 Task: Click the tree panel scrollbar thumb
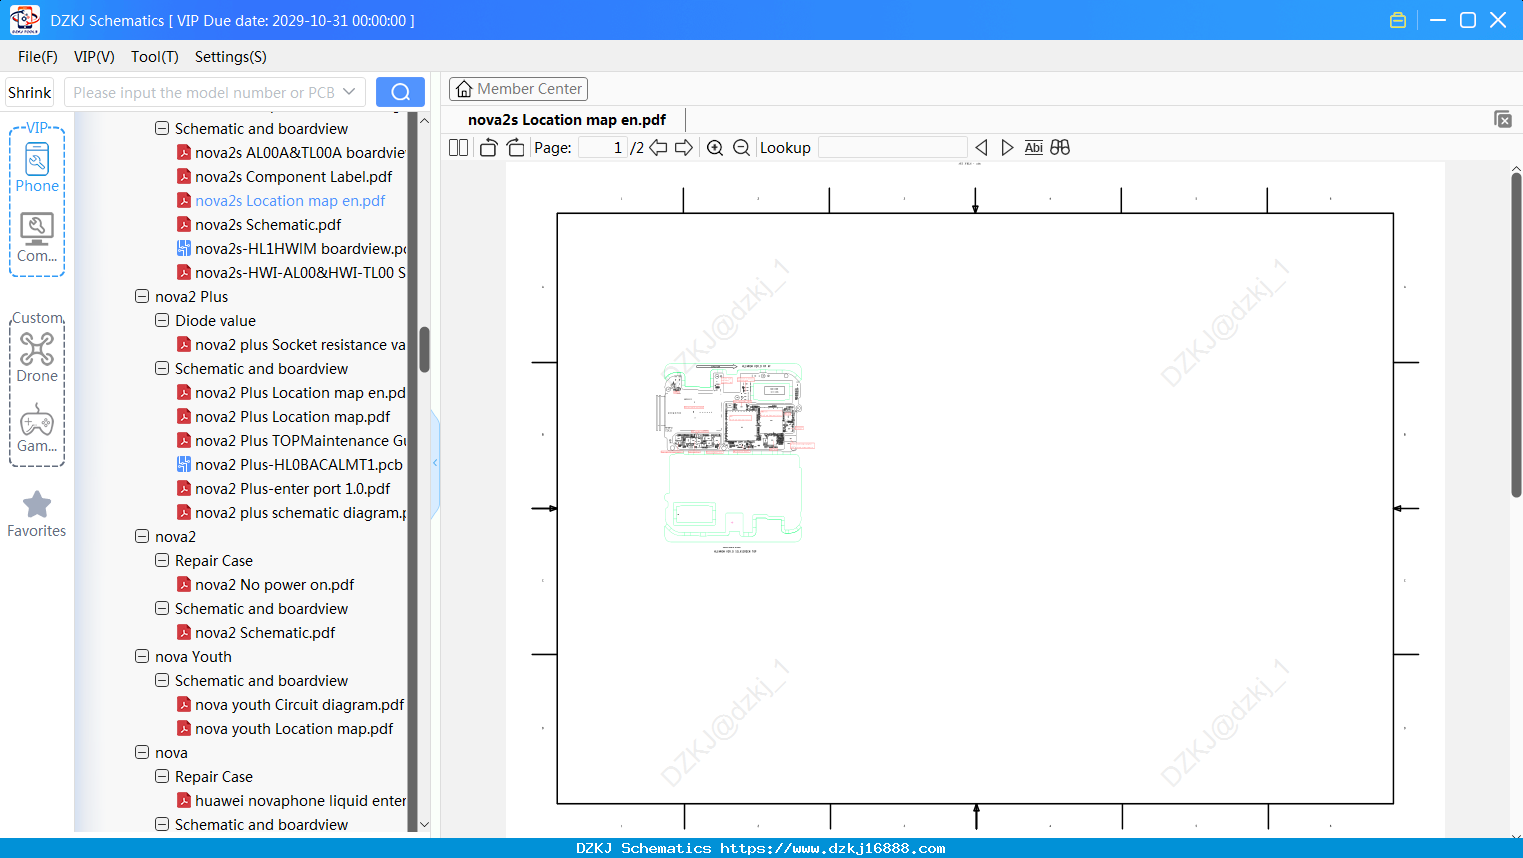click(424, 349)
